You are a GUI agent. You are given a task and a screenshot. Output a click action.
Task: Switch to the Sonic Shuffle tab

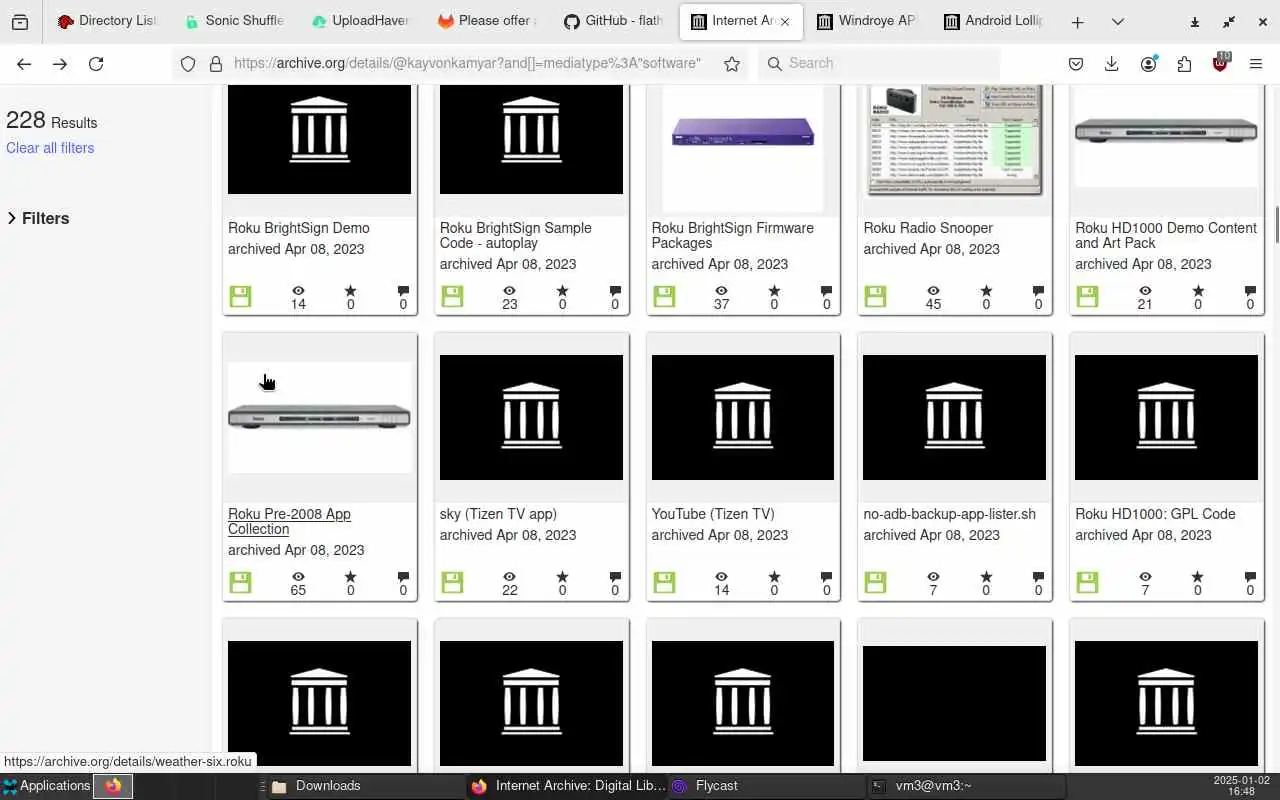point(234,21)
